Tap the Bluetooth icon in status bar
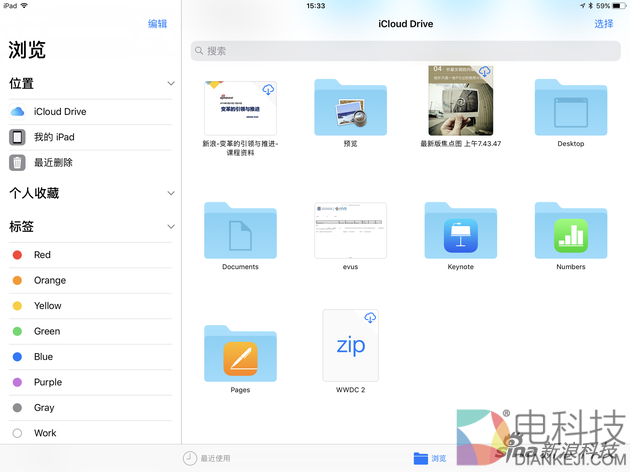 tap(591, 6)
